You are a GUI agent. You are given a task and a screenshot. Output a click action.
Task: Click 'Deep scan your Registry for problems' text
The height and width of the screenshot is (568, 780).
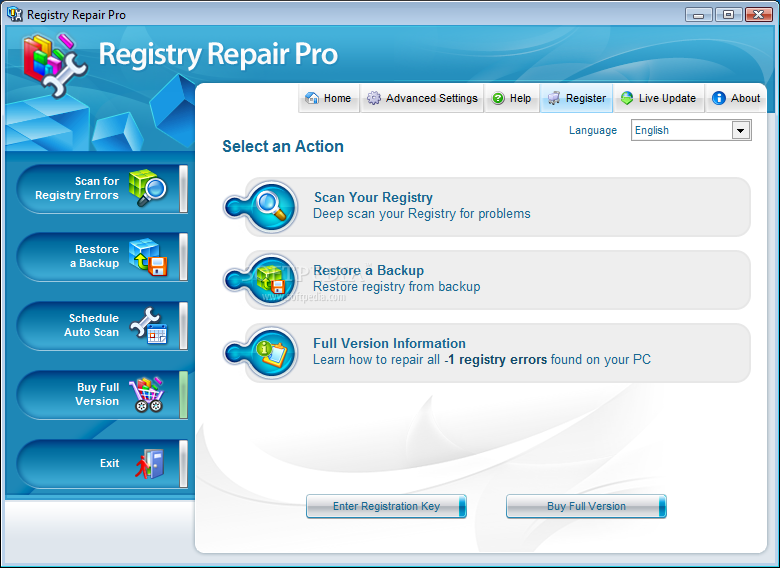point(422,214)
